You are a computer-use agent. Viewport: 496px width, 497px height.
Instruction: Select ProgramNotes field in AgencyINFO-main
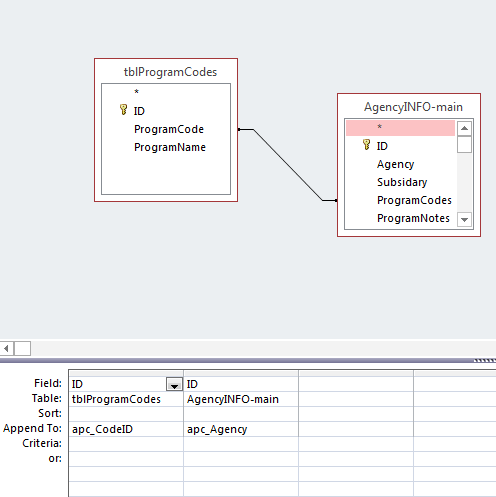tap(413, 218)
